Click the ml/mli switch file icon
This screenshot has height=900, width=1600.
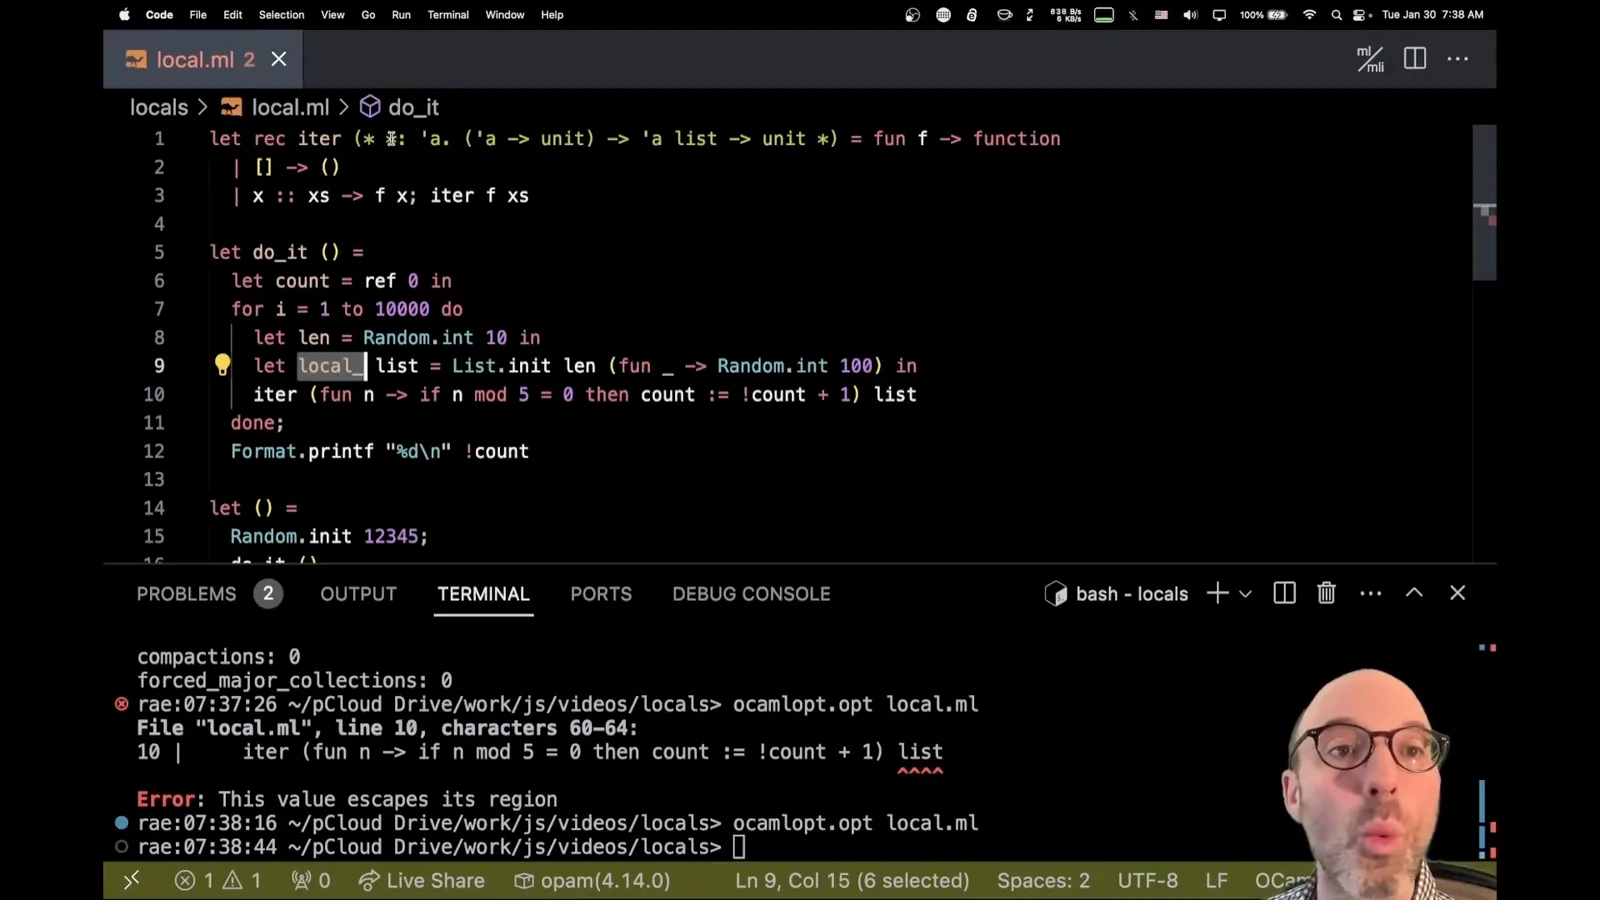click(1370, 59)
